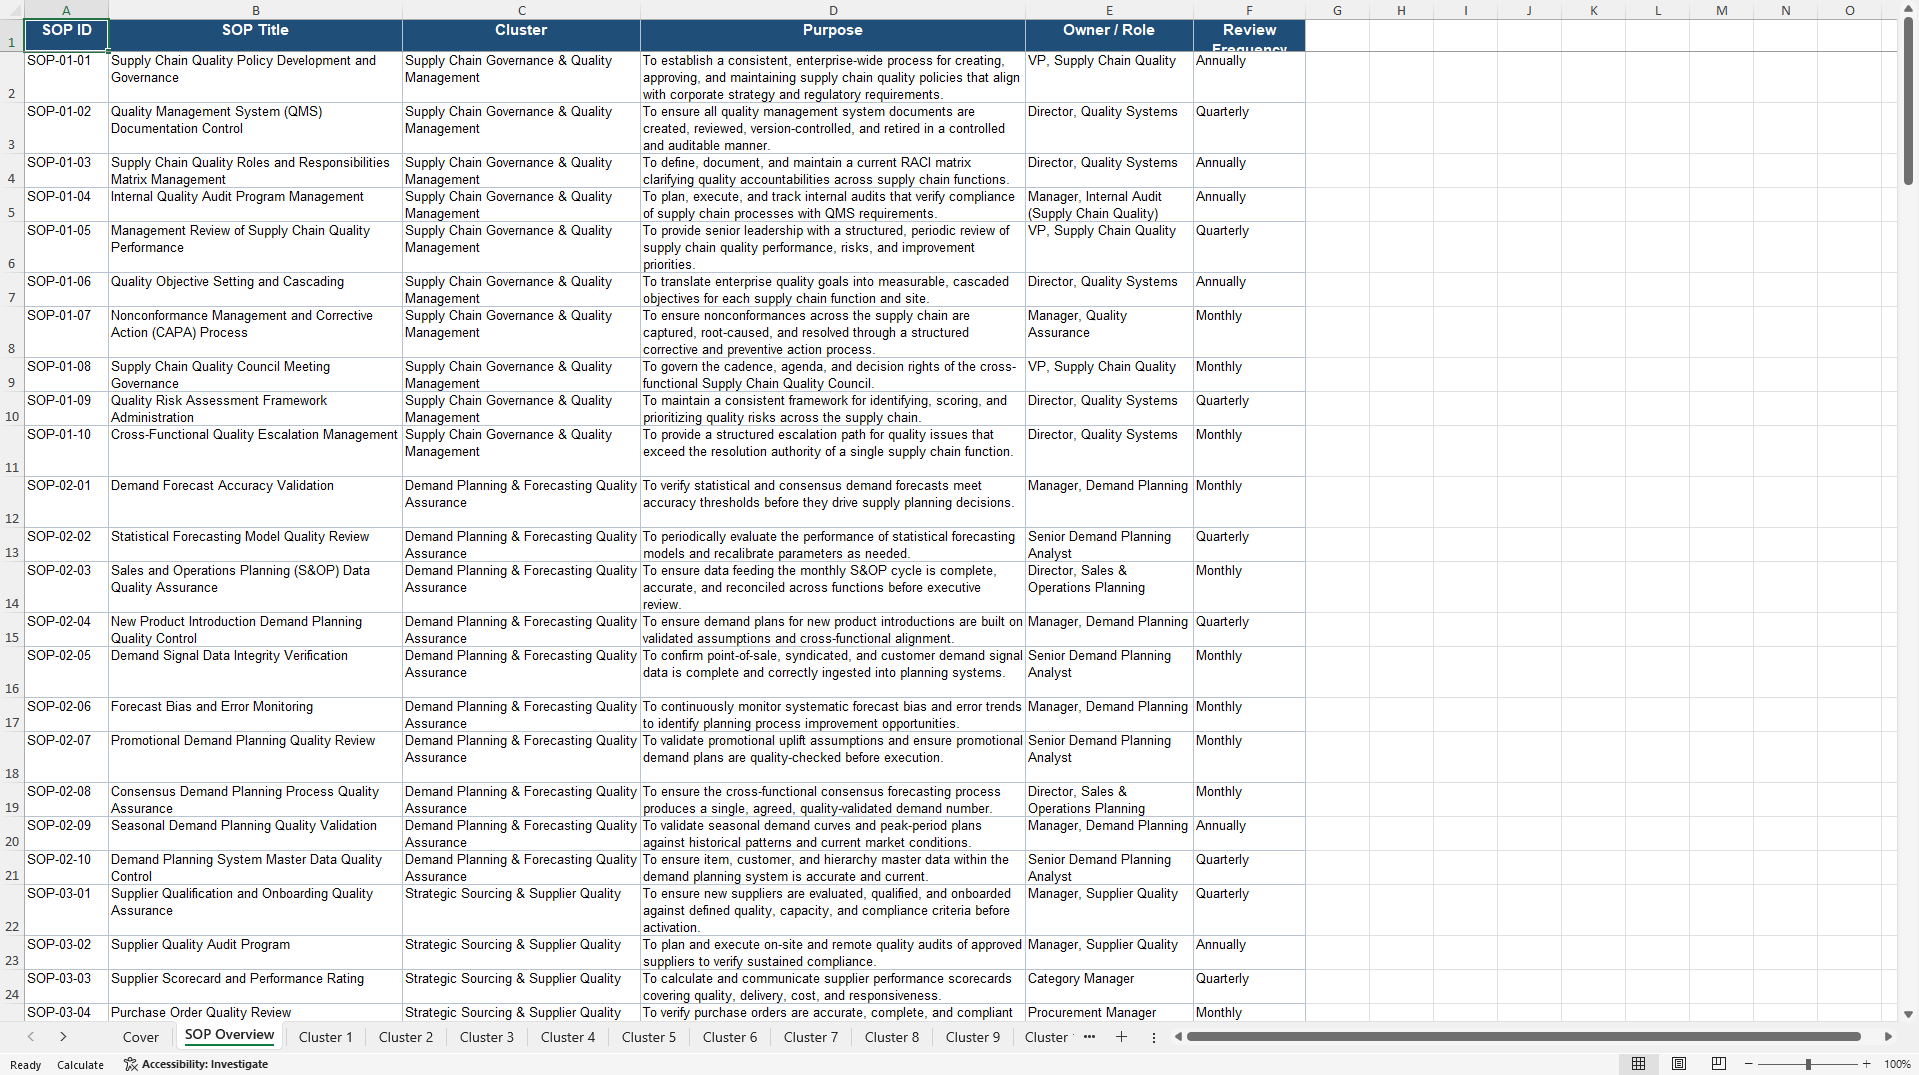Select 'Forecast Bias and Error Monitoring' cell

click(255, 715)
